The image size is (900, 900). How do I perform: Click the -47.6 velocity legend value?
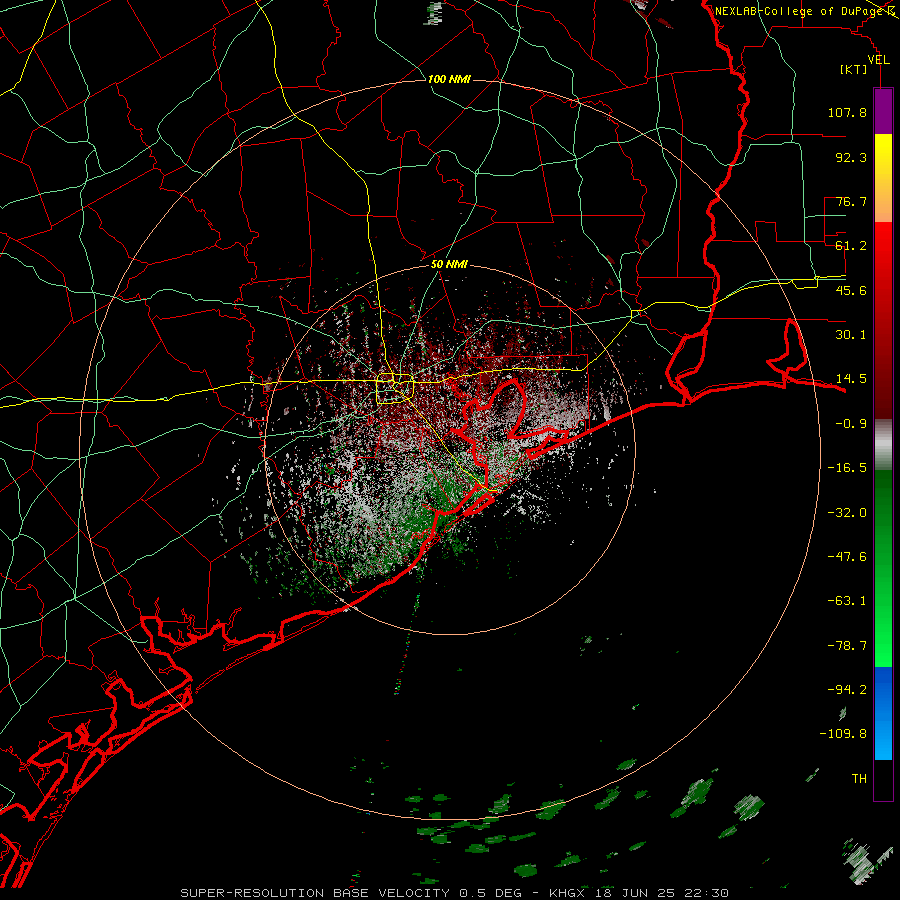(x=847, y=557)
